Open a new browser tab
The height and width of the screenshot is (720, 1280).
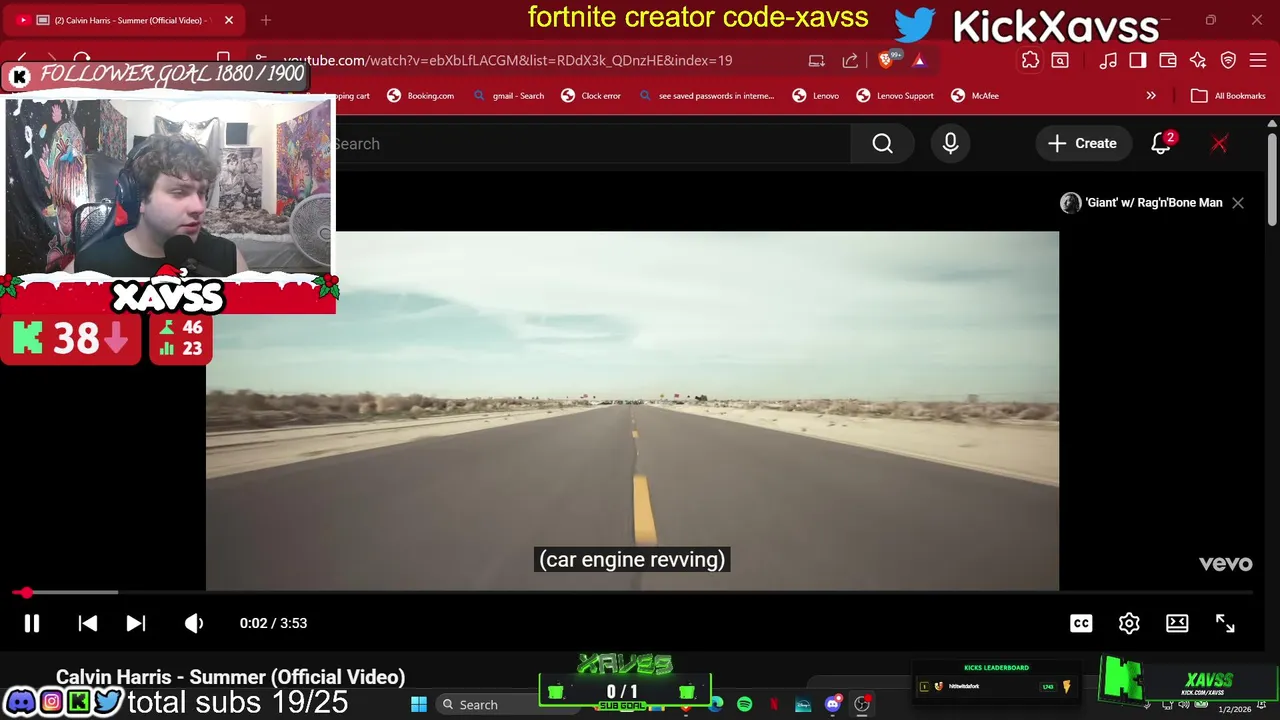266,20
